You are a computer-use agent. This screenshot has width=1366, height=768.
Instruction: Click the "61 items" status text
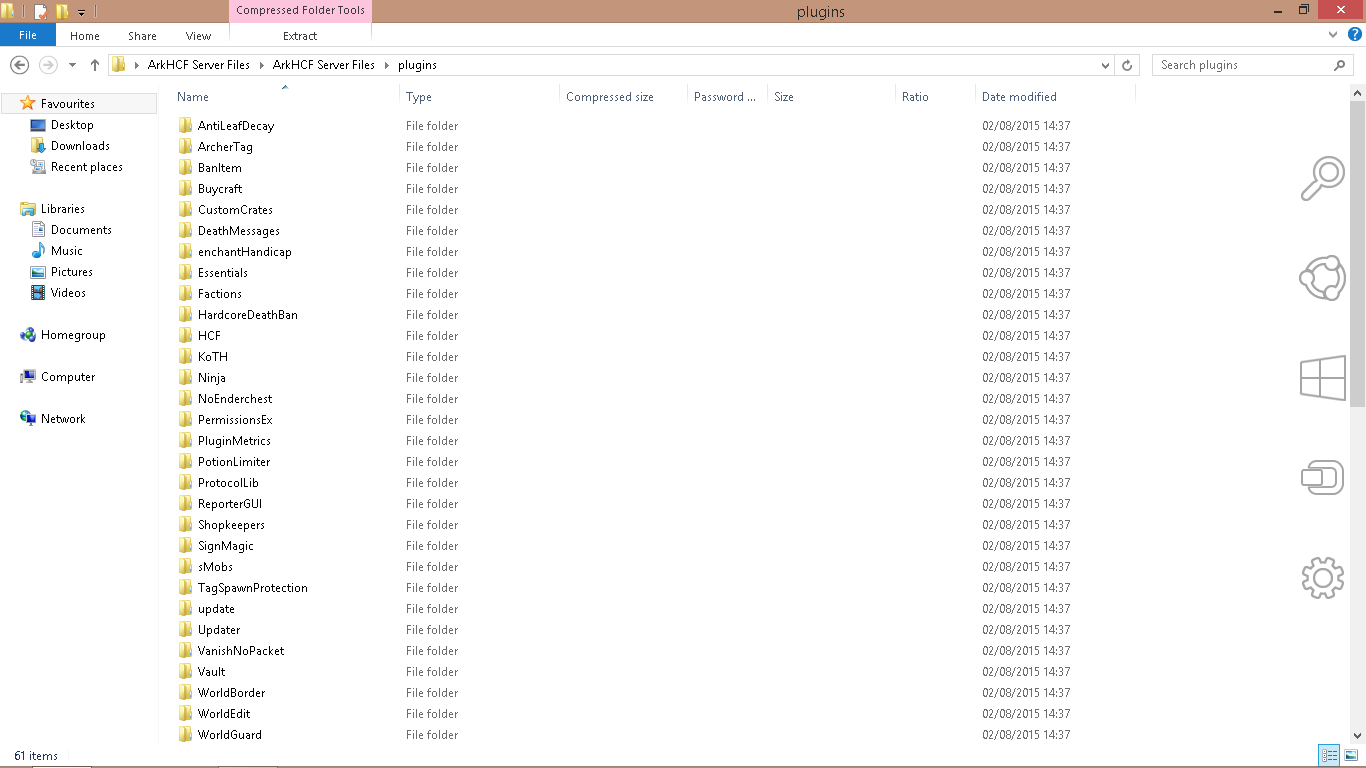36,756
